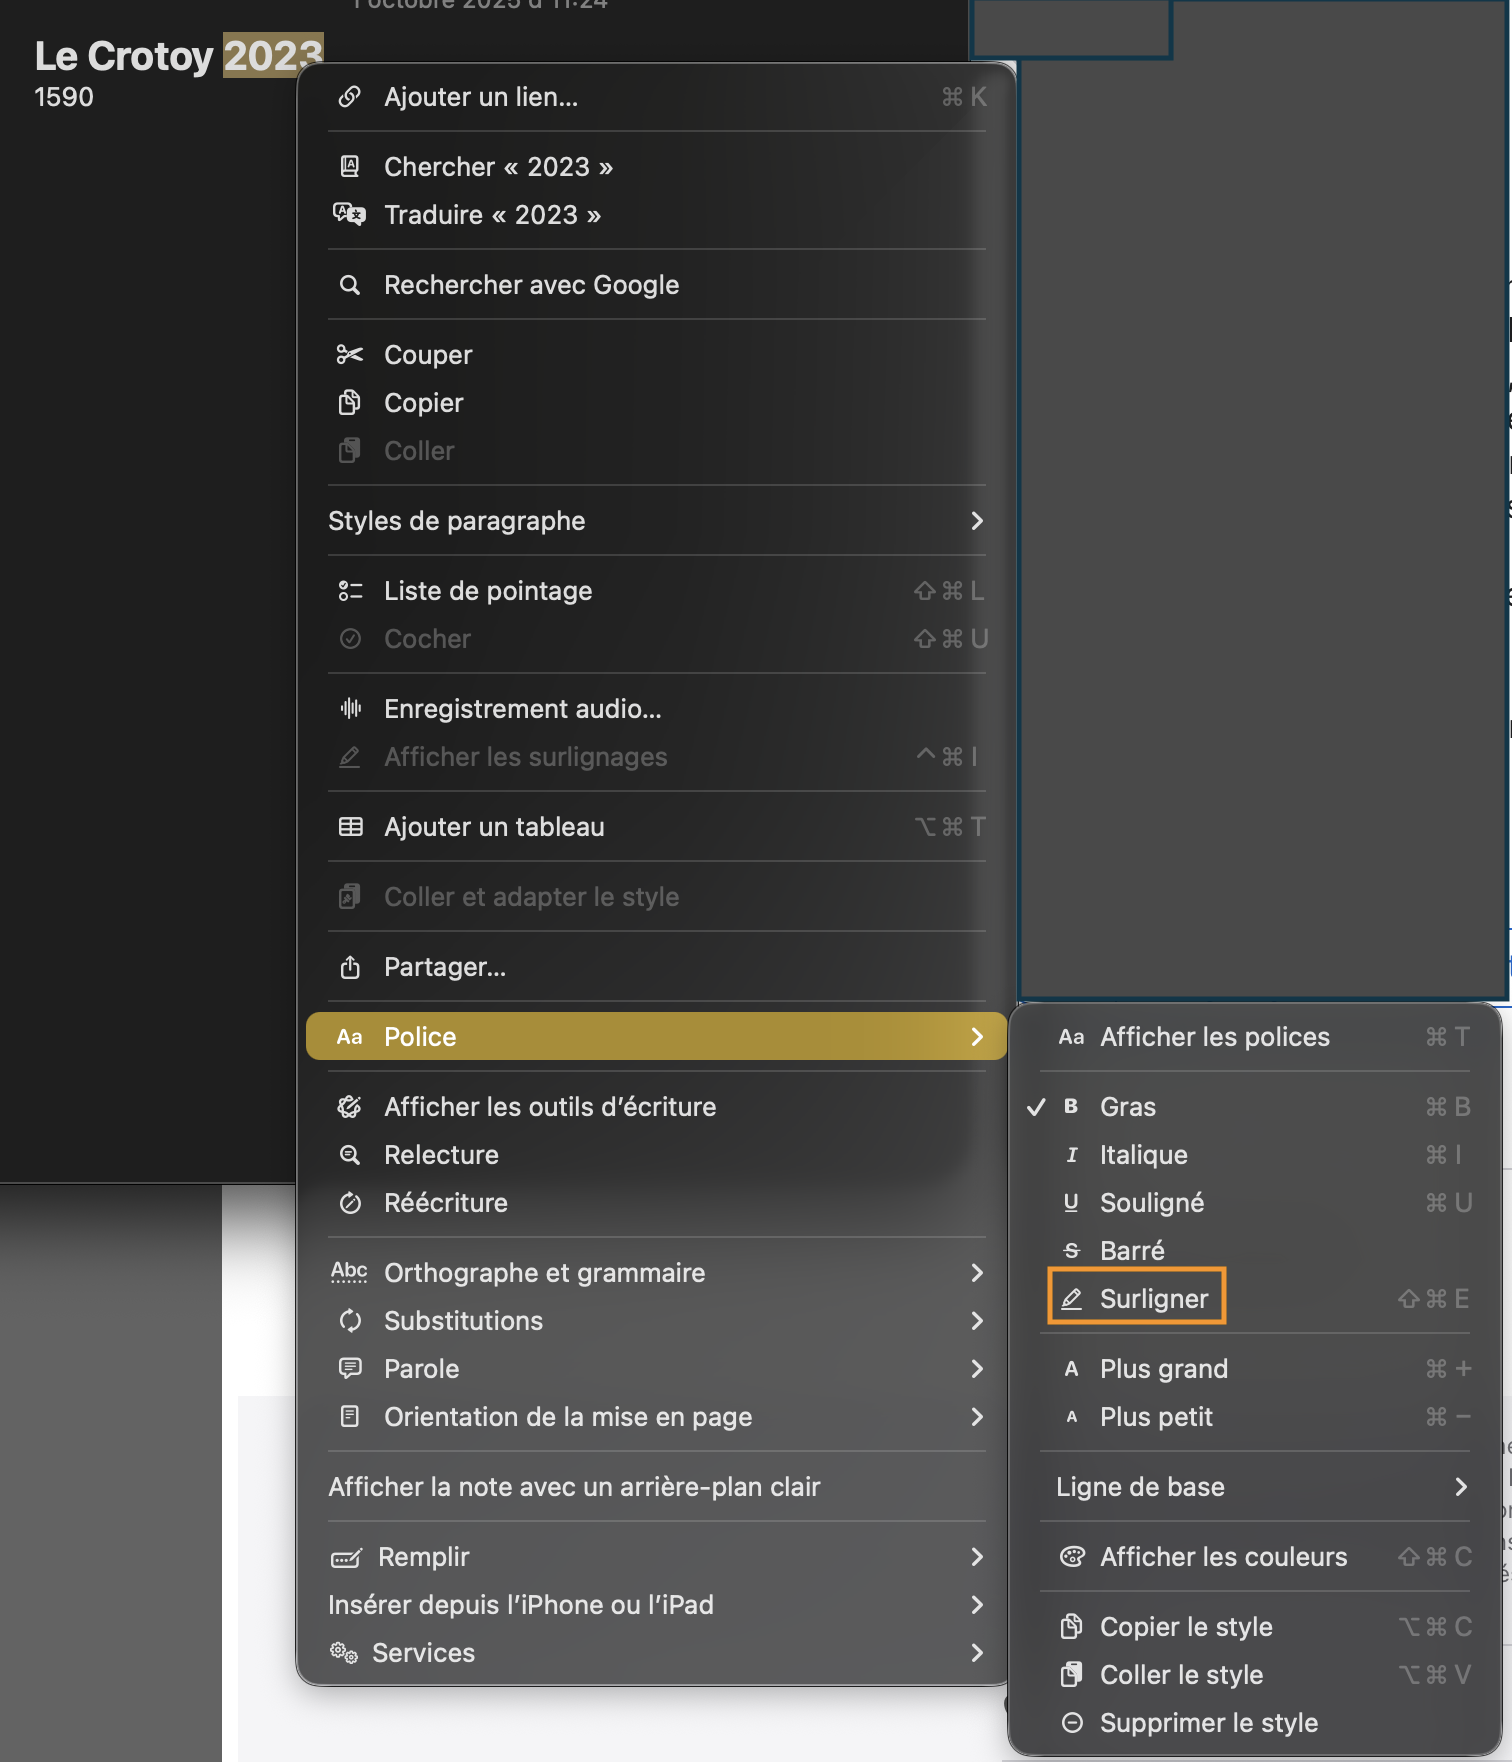Click the table icon for Ajouter un tableau
1512x1762 pixels.
point(350,827)
